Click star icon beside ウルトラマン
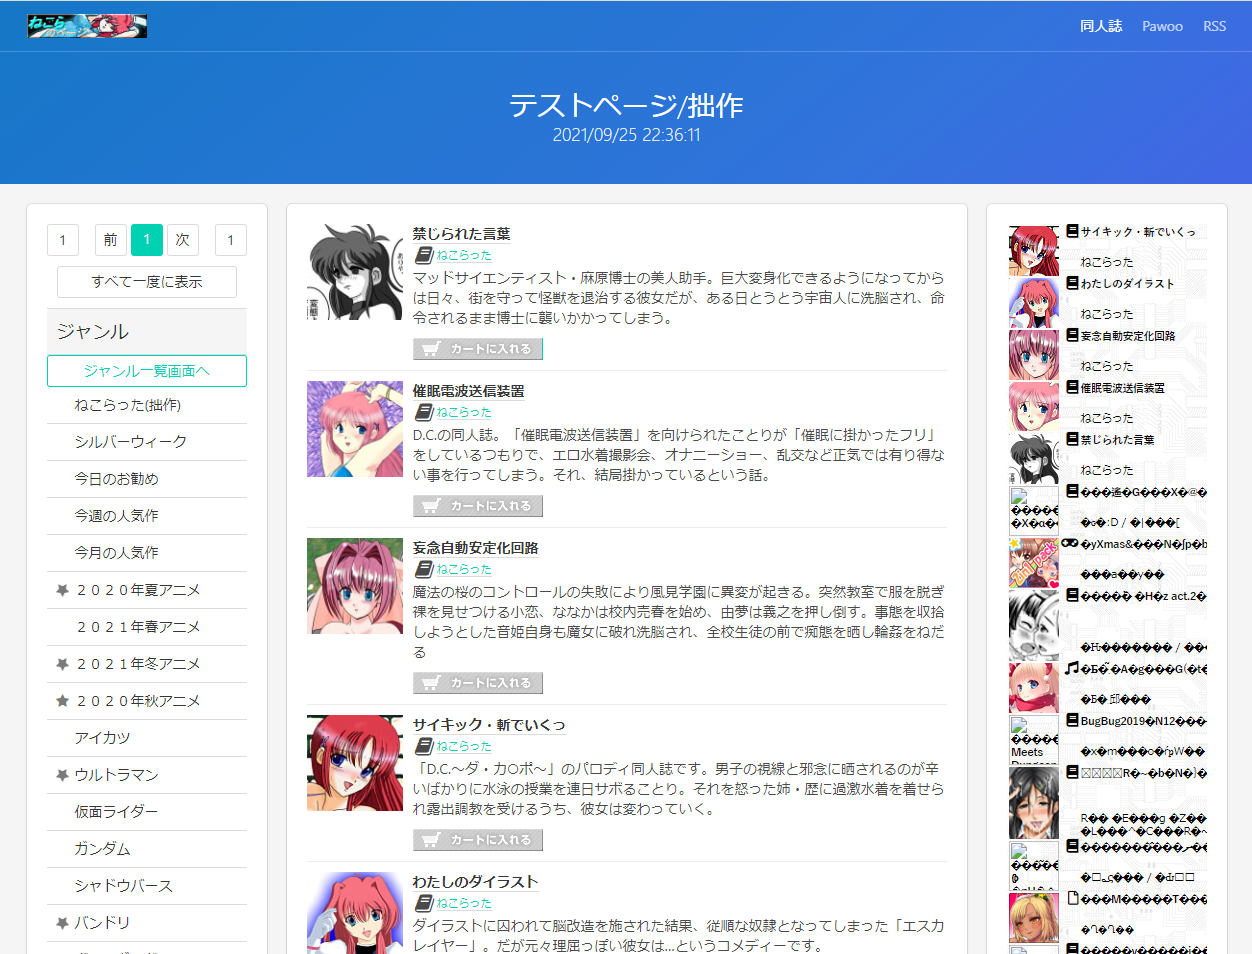1252x954 pixels. [x=62, y=775]
